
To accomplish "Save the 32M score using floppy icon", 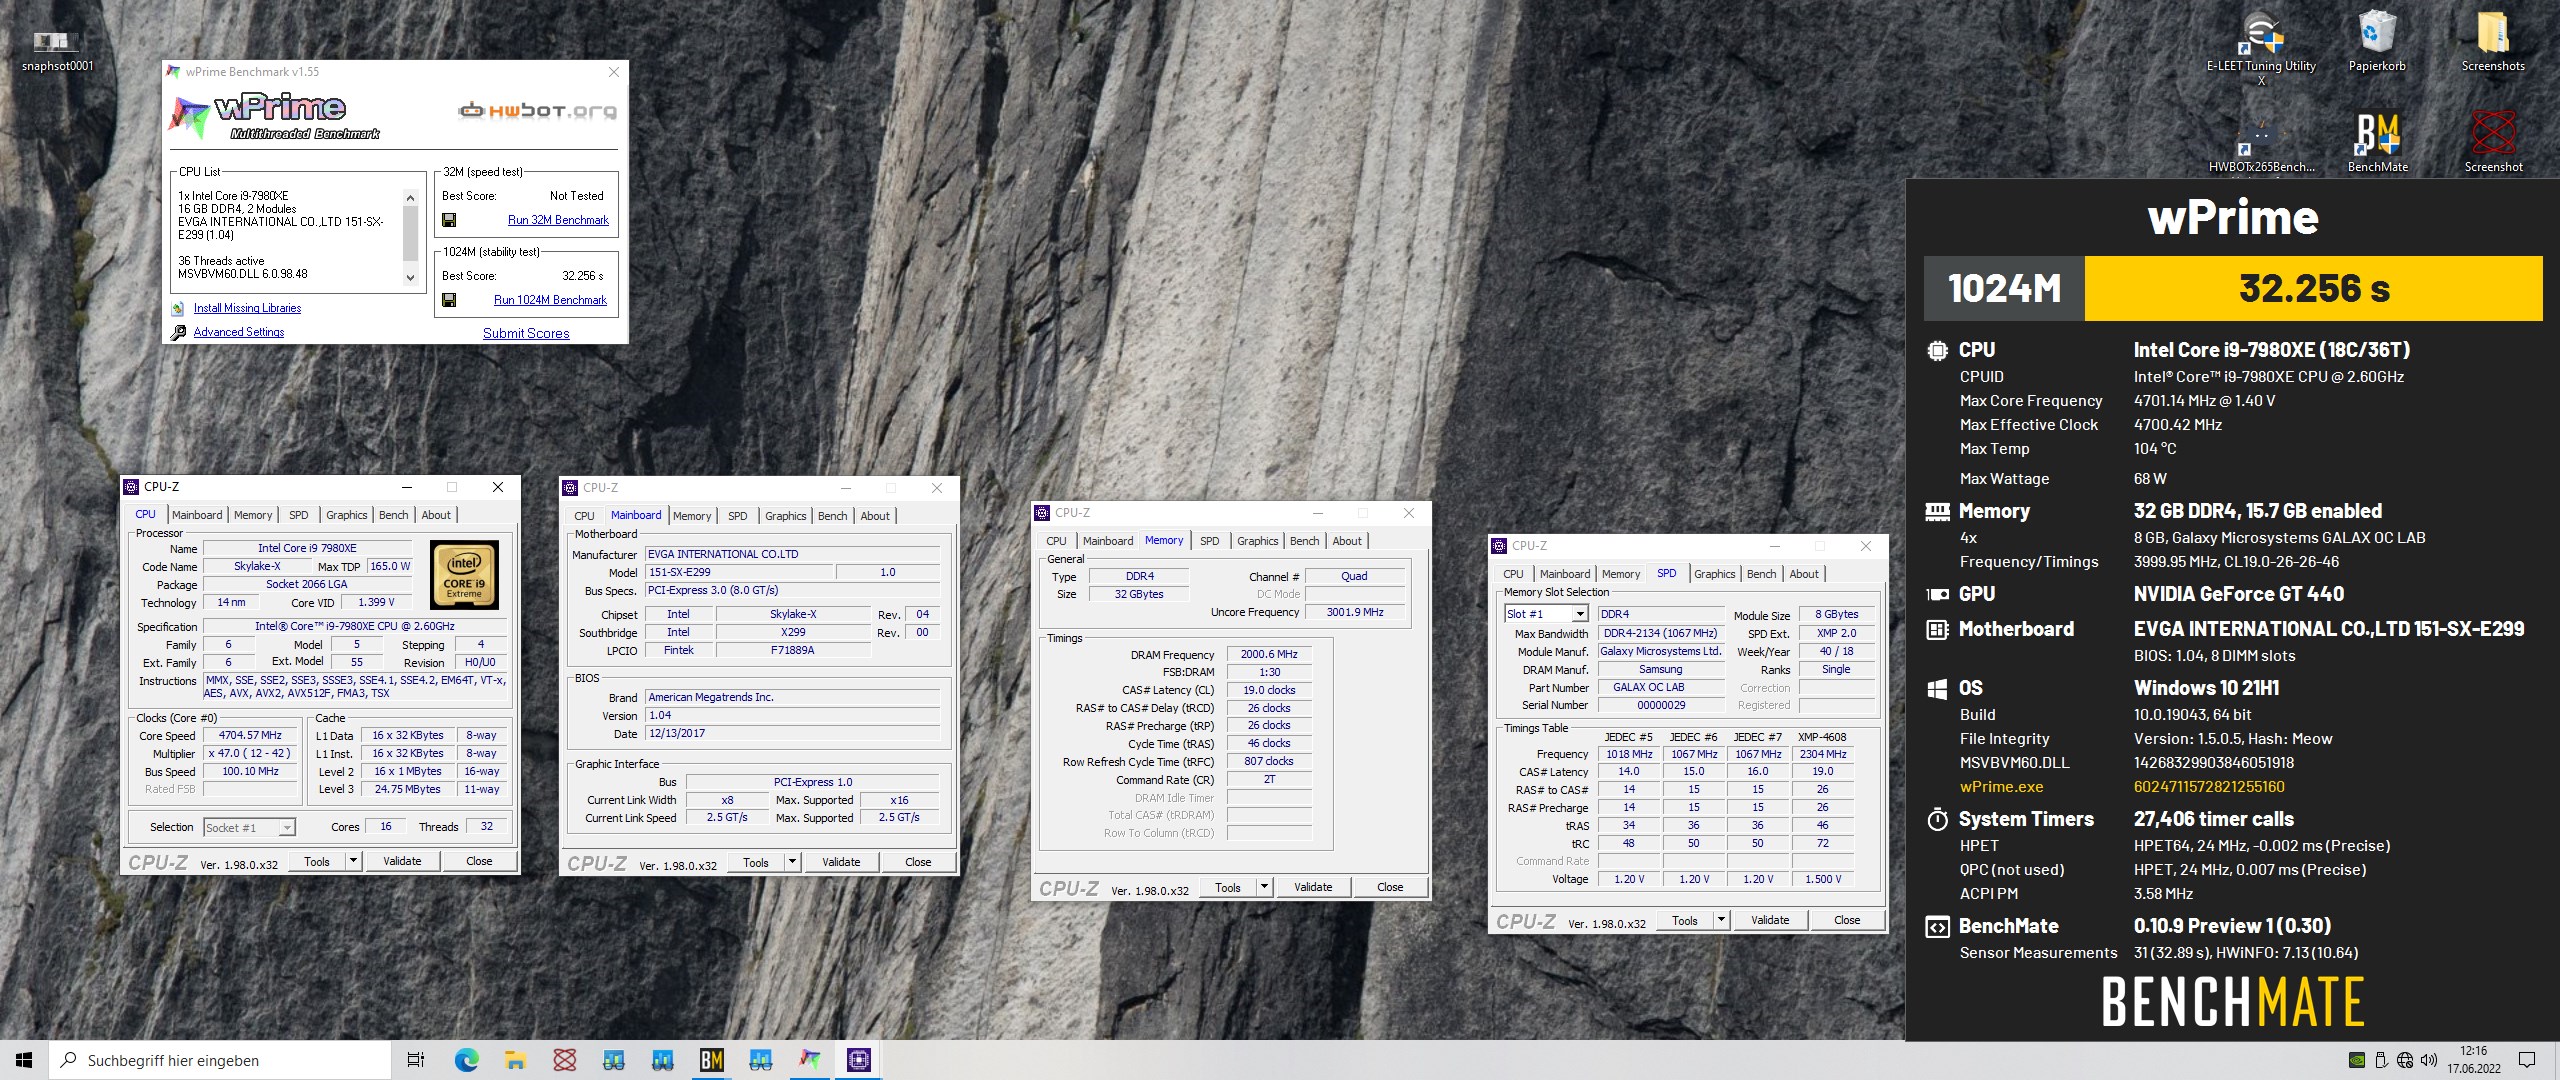I will coord(449,220).
